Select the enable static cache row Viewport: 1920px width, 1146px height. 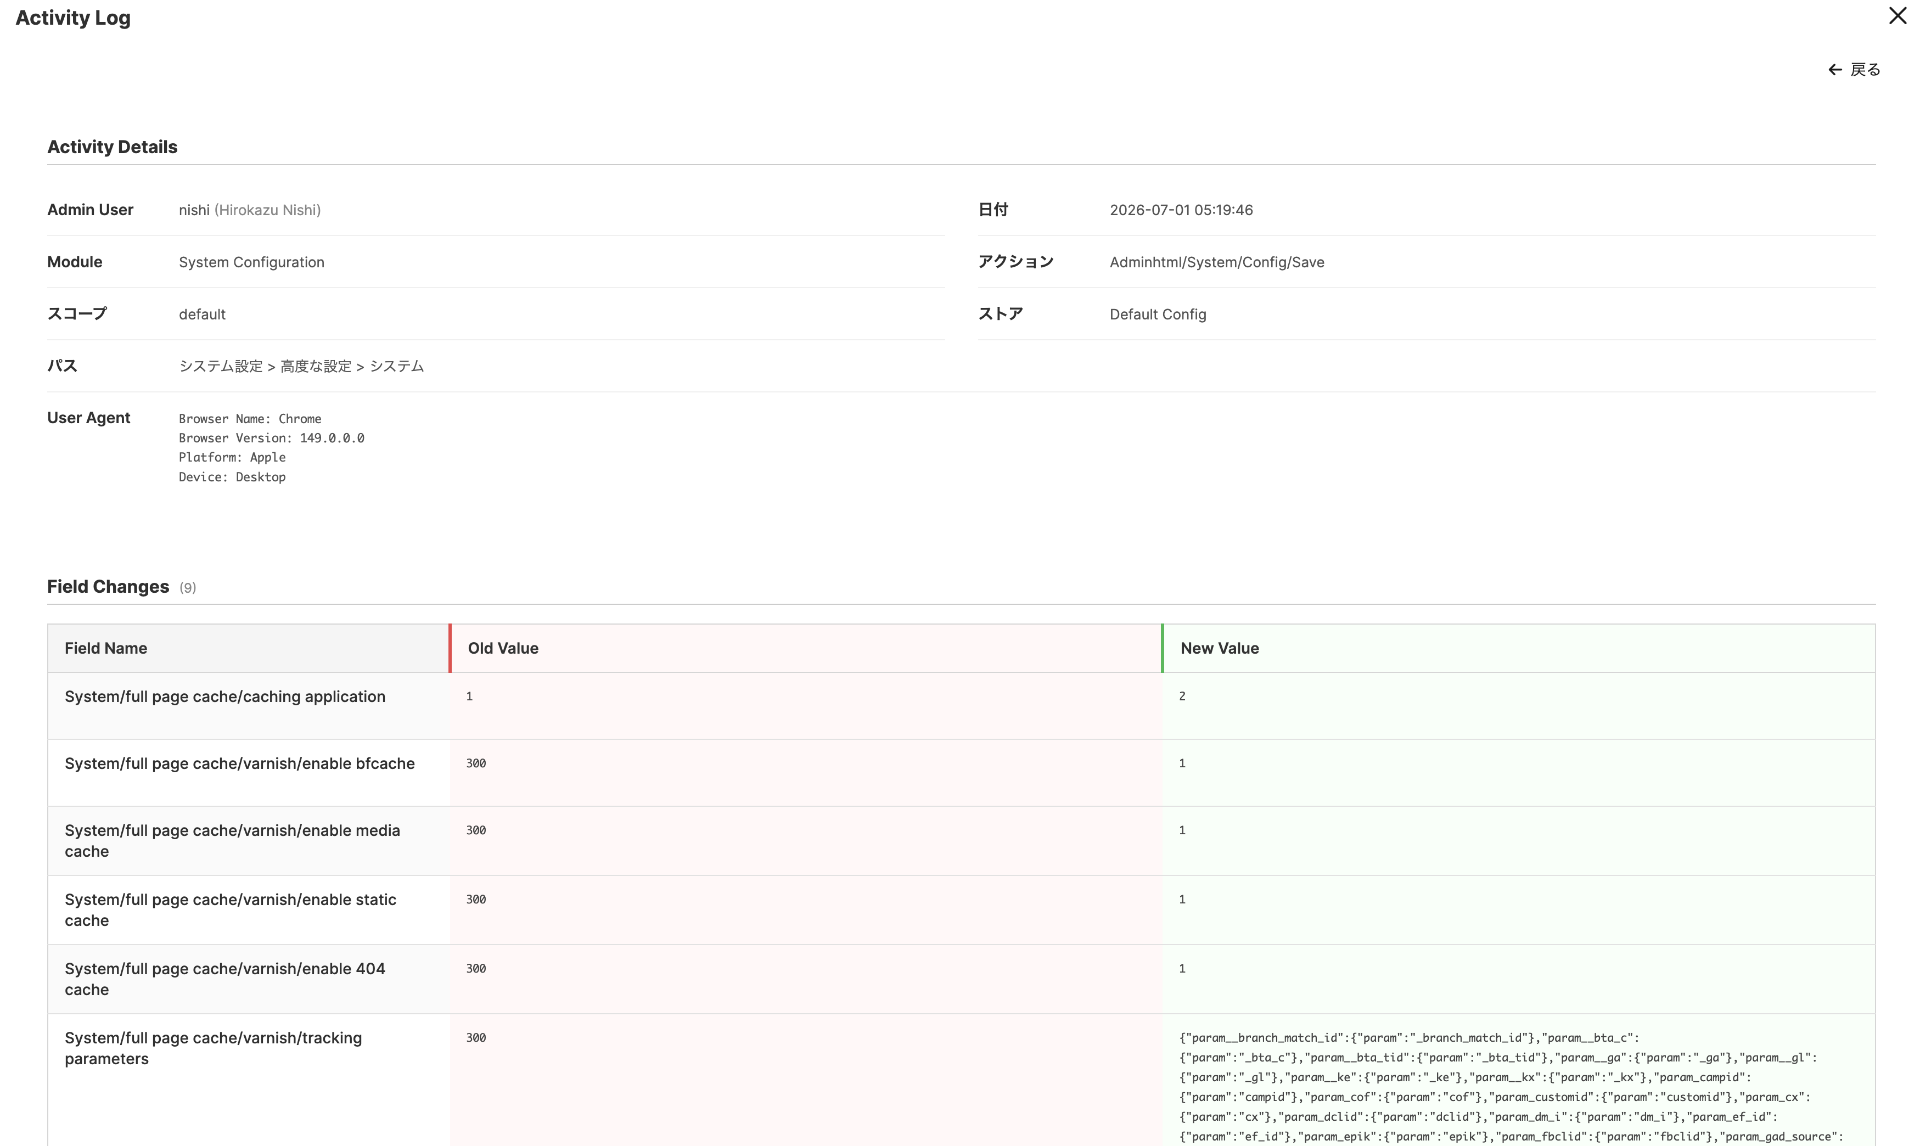961,910
